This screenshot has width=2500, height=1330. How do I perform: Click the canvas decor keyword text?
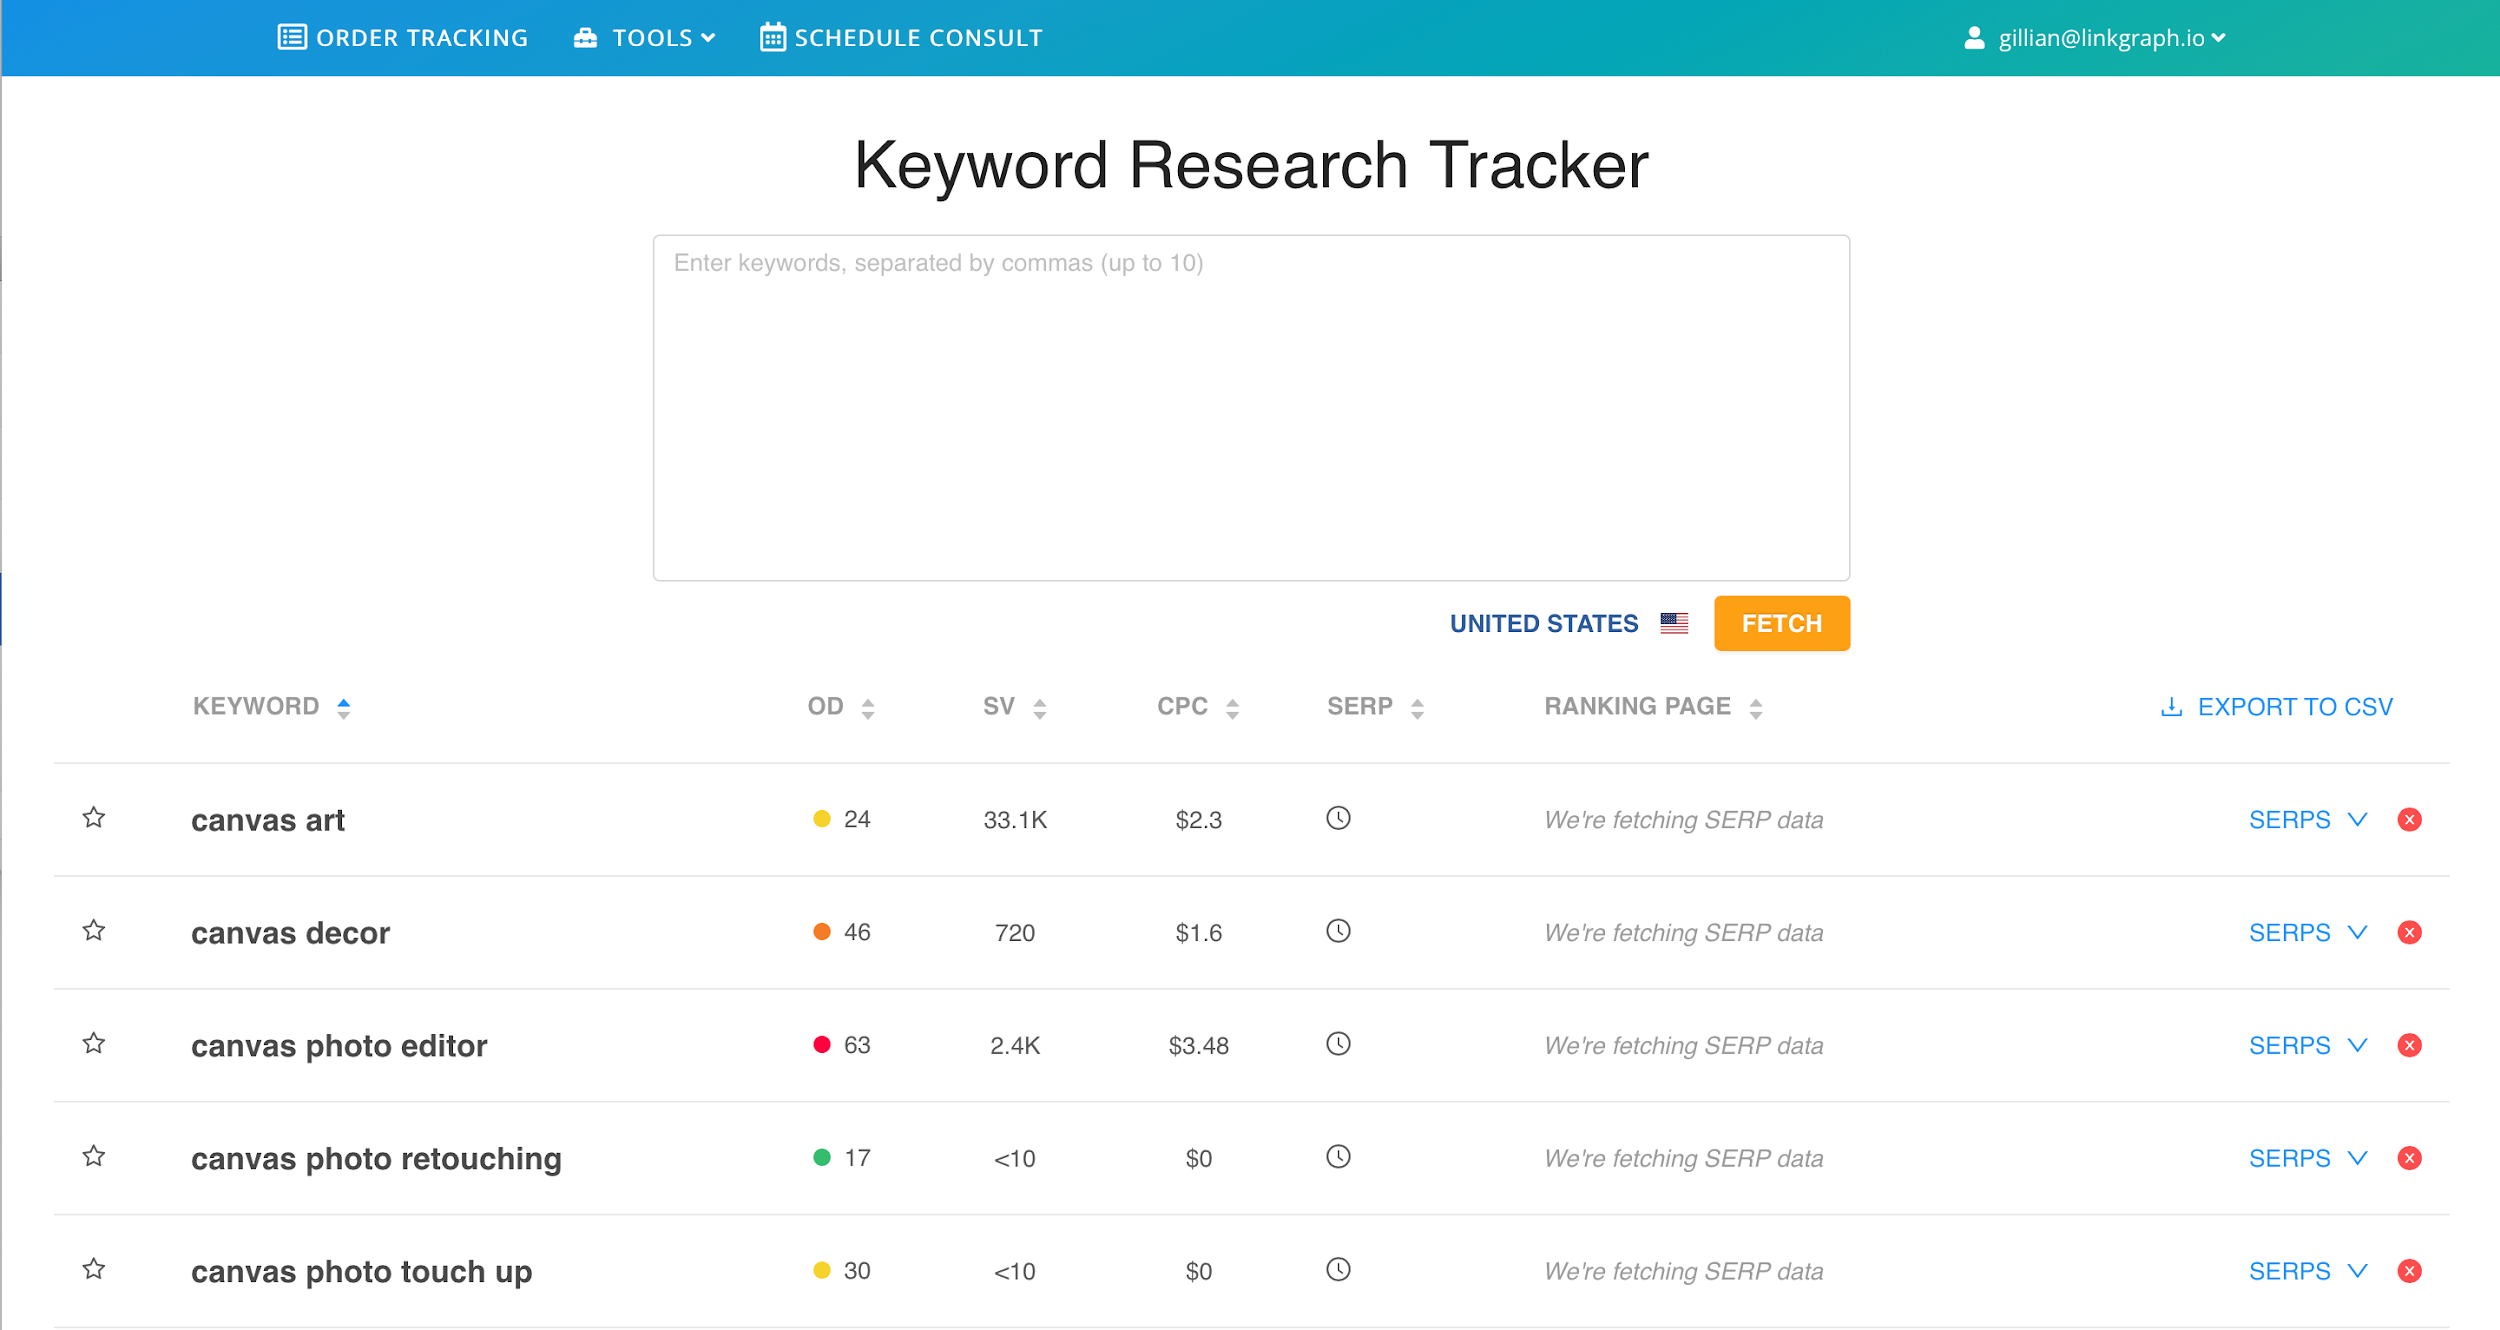coord(290,933)
